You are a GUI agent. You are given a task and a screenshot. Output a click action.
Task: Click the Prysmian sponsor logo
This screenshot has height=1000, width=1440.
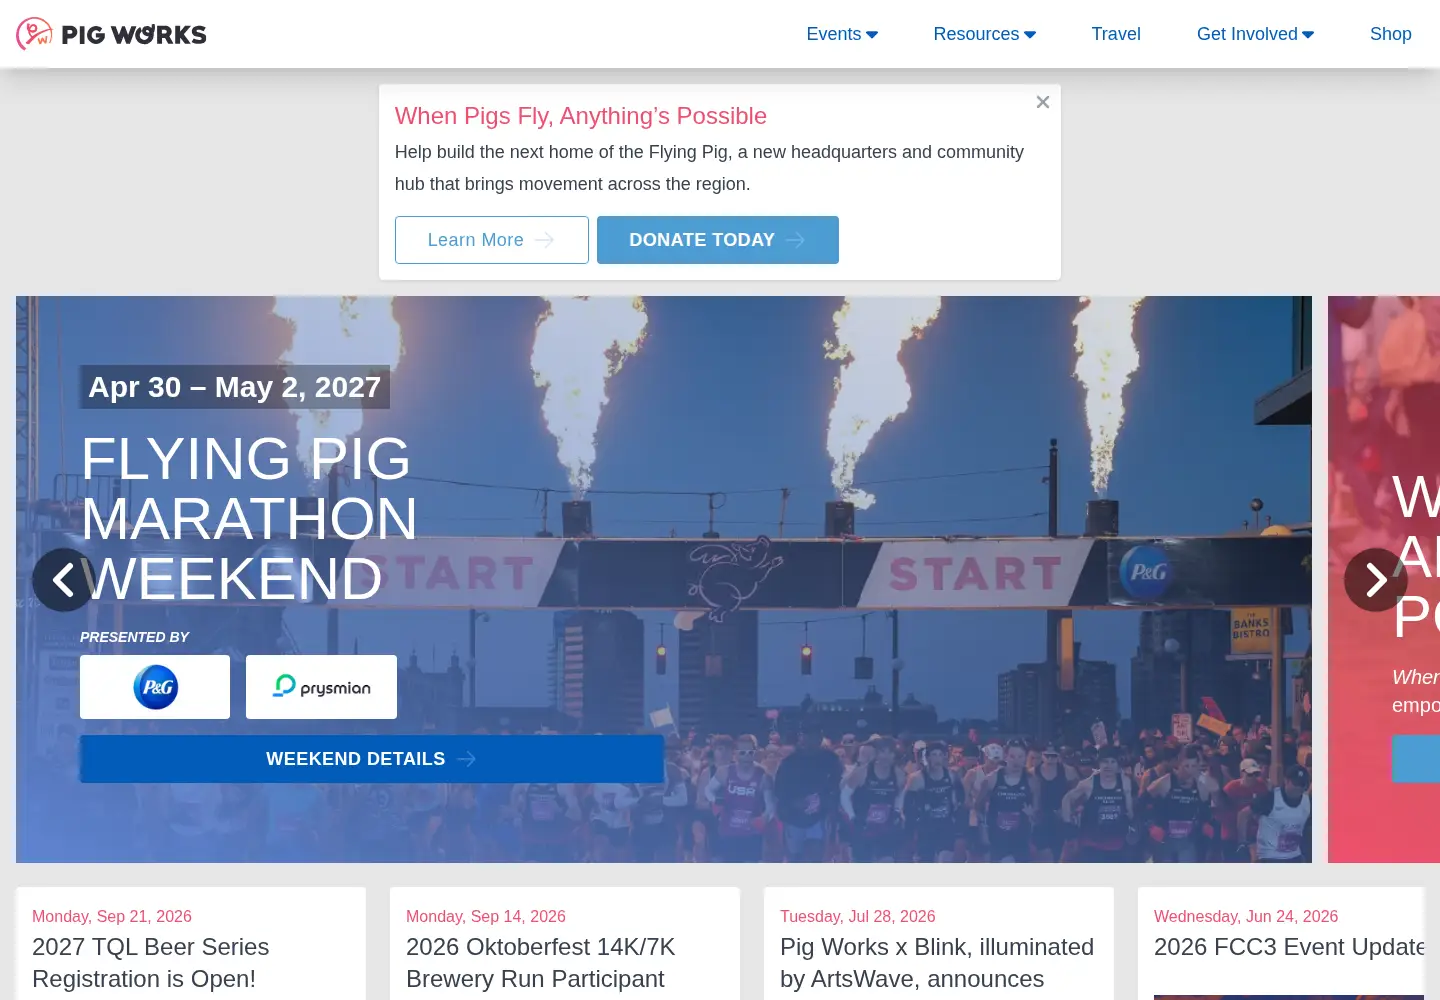tap(321, 687)
